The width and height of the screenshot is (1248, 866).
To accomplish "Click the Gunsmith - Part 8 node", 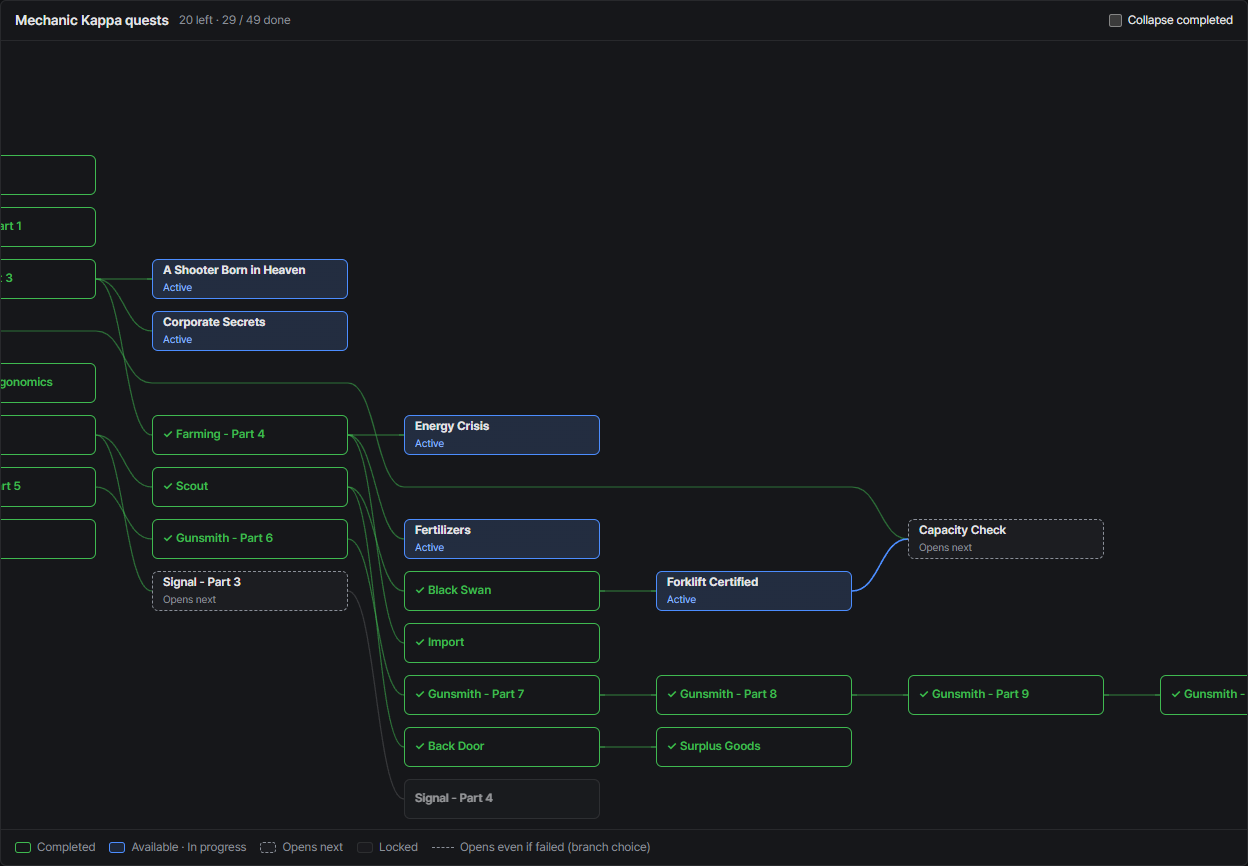I will 754,695.
